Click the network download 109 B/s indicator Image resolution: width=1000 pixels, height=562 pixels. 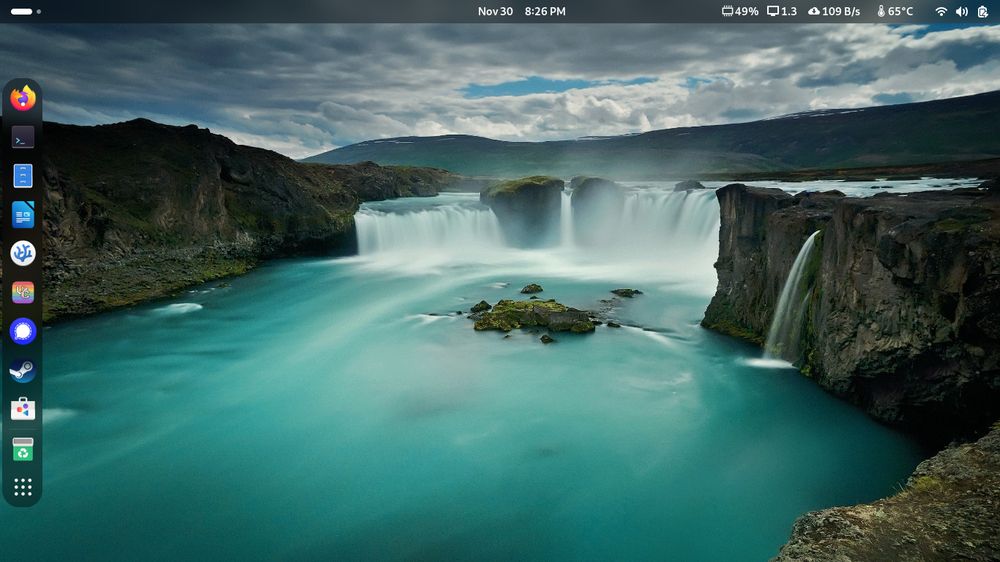click(x=834, y=11)
